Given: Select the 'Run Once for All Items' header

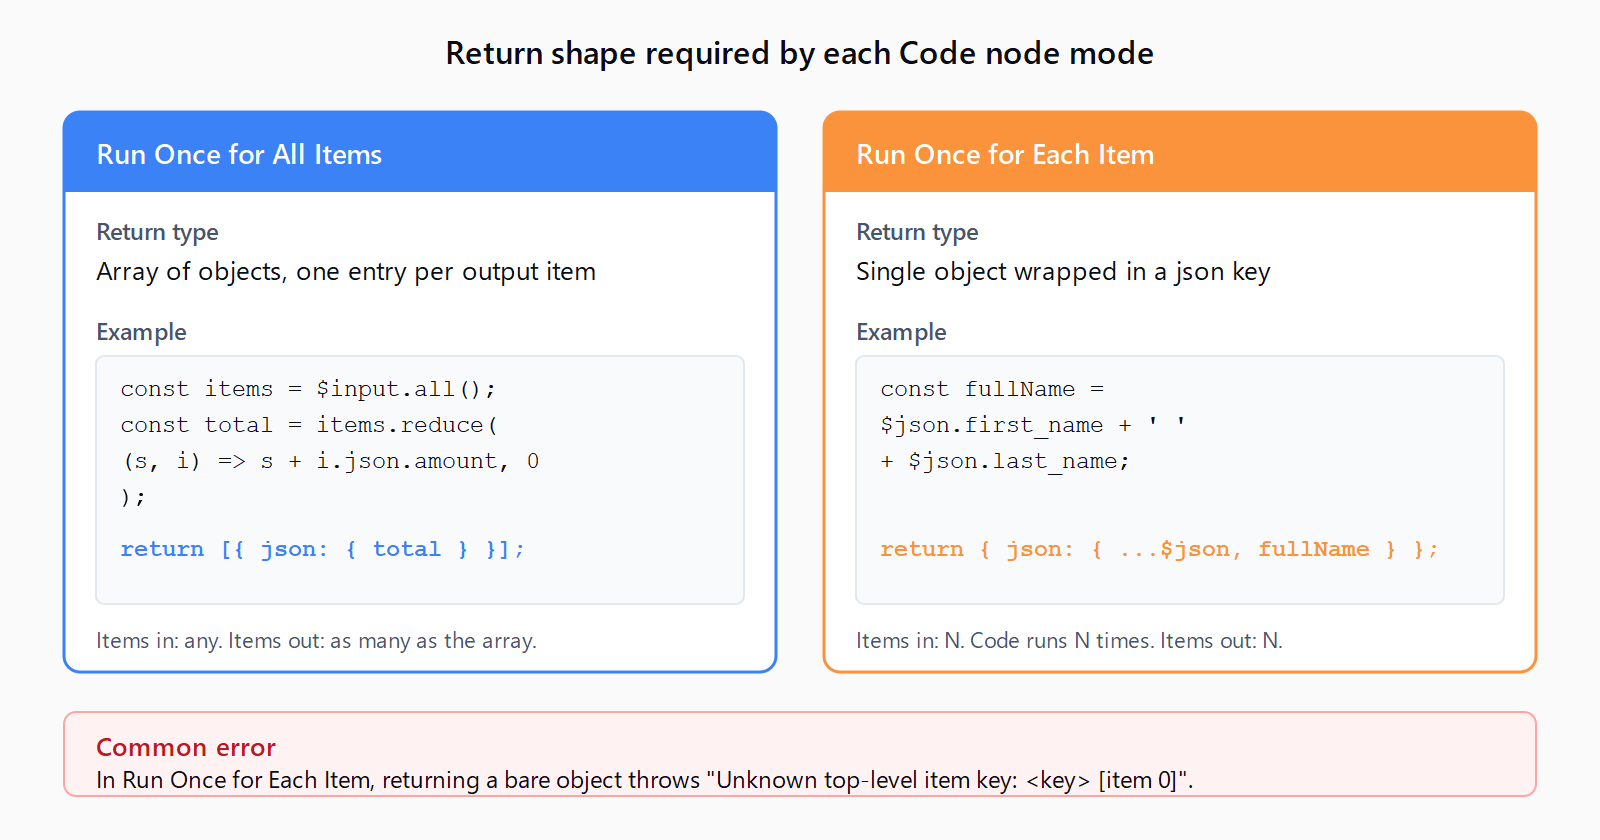Looking at the screenshot, I should coord(420,152).
